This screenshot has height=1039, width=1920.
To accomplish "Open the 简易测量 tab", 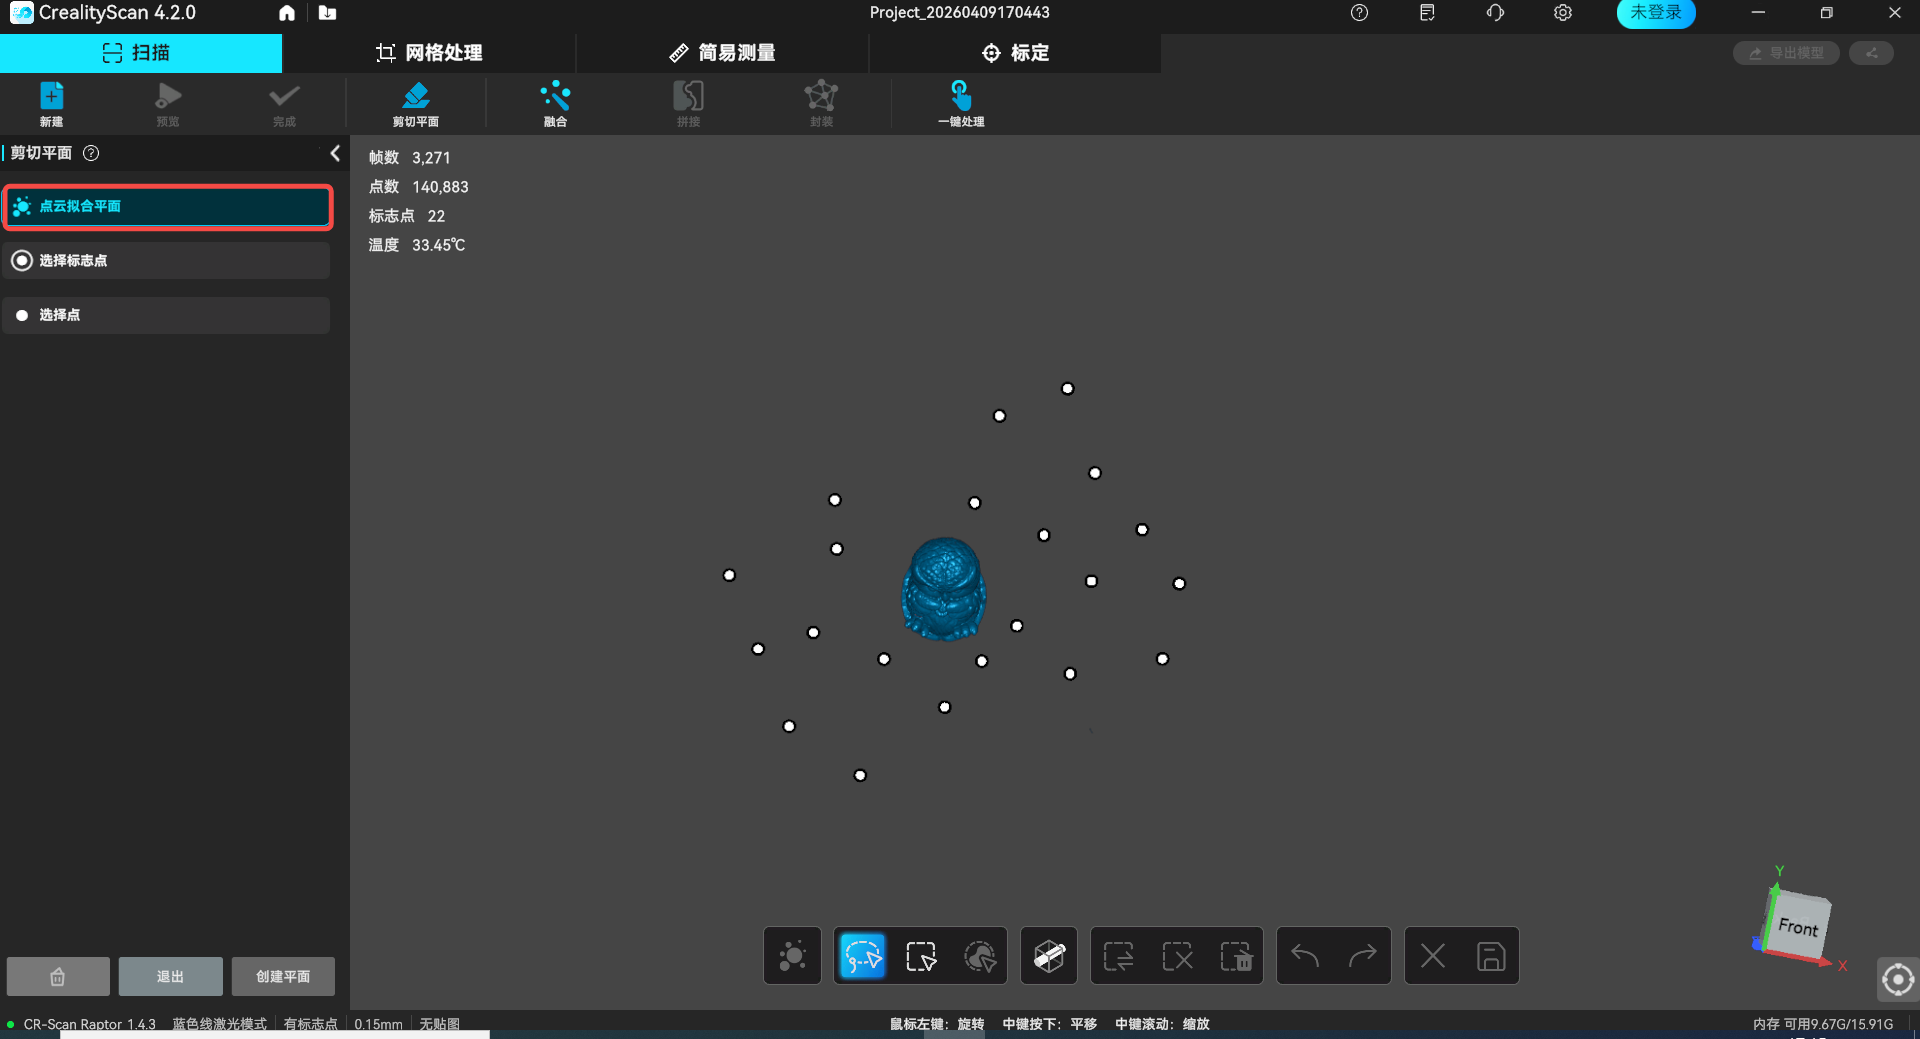I will tap(722, 53).
